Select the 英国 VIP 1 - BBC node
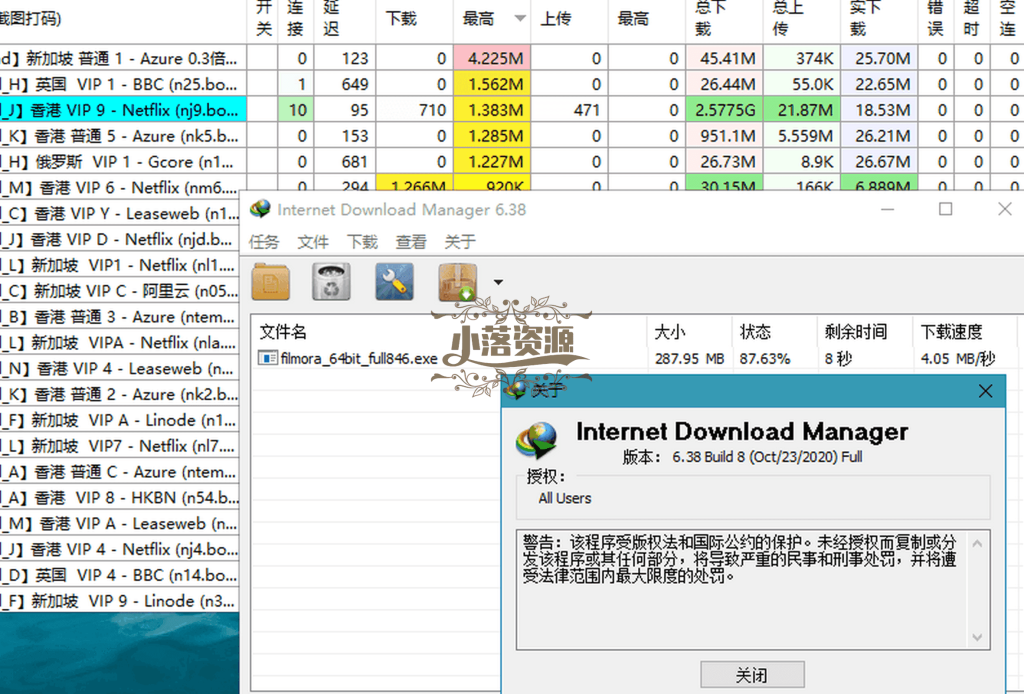 123,84
